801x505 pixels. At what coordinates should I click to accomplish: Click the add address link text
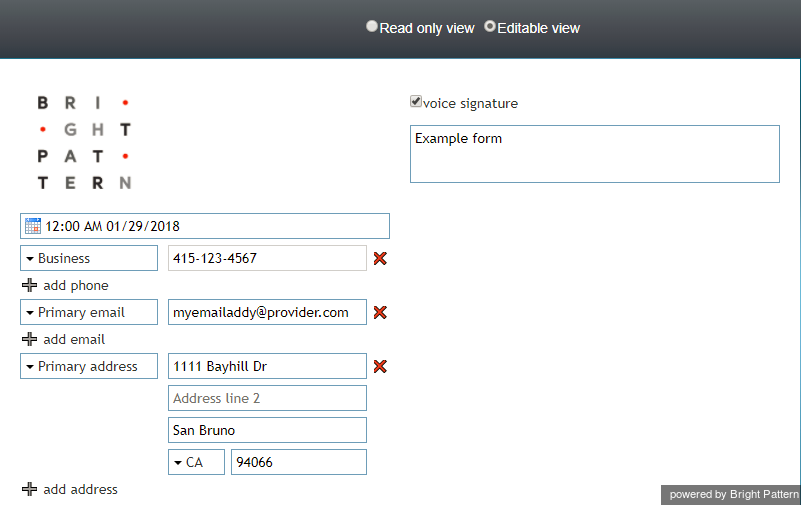(80, 489)
